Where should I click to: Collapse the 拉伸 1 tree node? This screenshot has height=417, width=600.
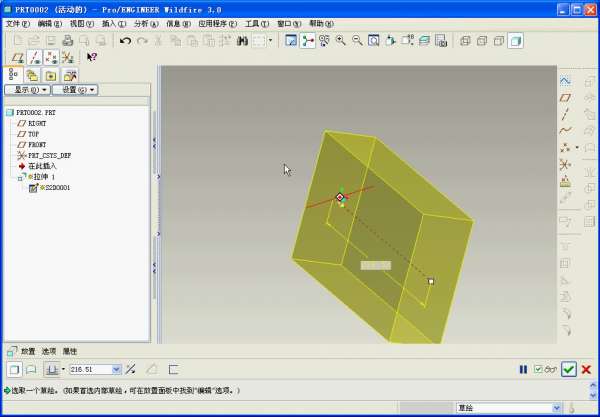(21, 177)
